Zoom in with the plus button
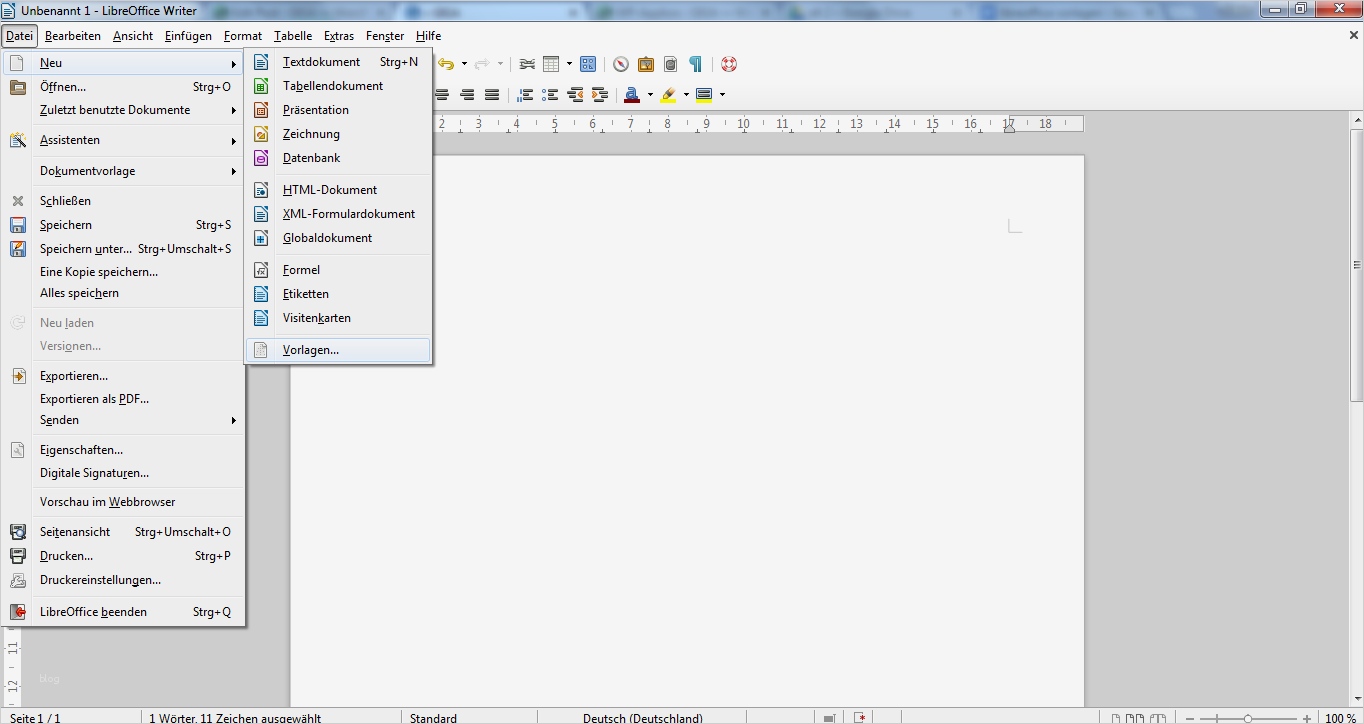Screen dimensions: 1364x724 (1307, 718)
